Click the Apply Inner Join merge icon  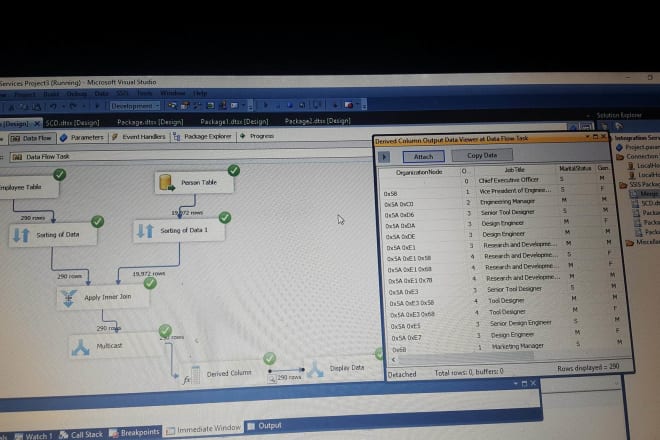(x=69, y=298)
